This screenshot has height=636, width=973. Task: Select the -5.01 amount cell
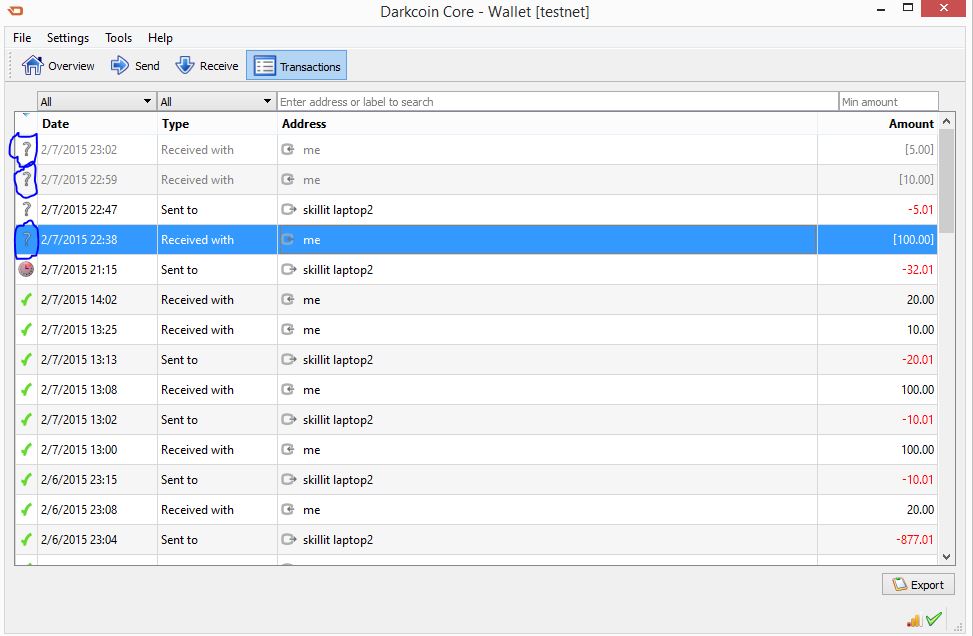pos(877,209)
